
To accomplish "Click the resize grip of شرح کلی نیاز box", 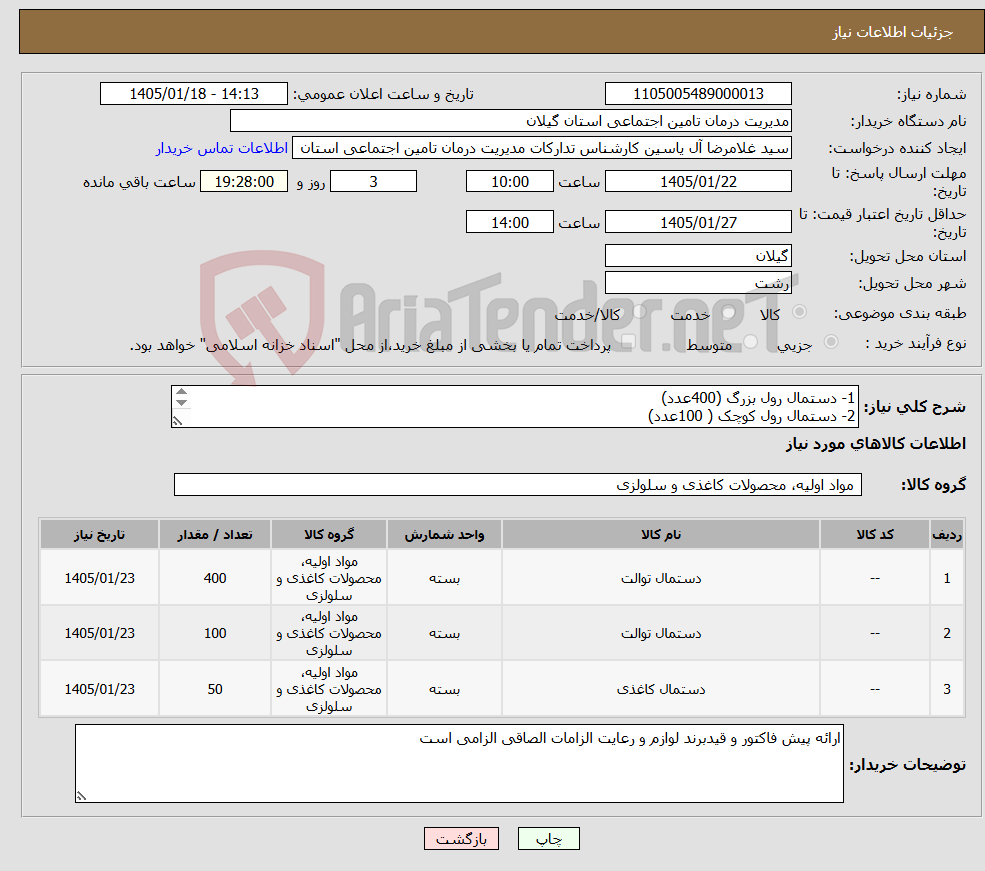I will point(178,421).
